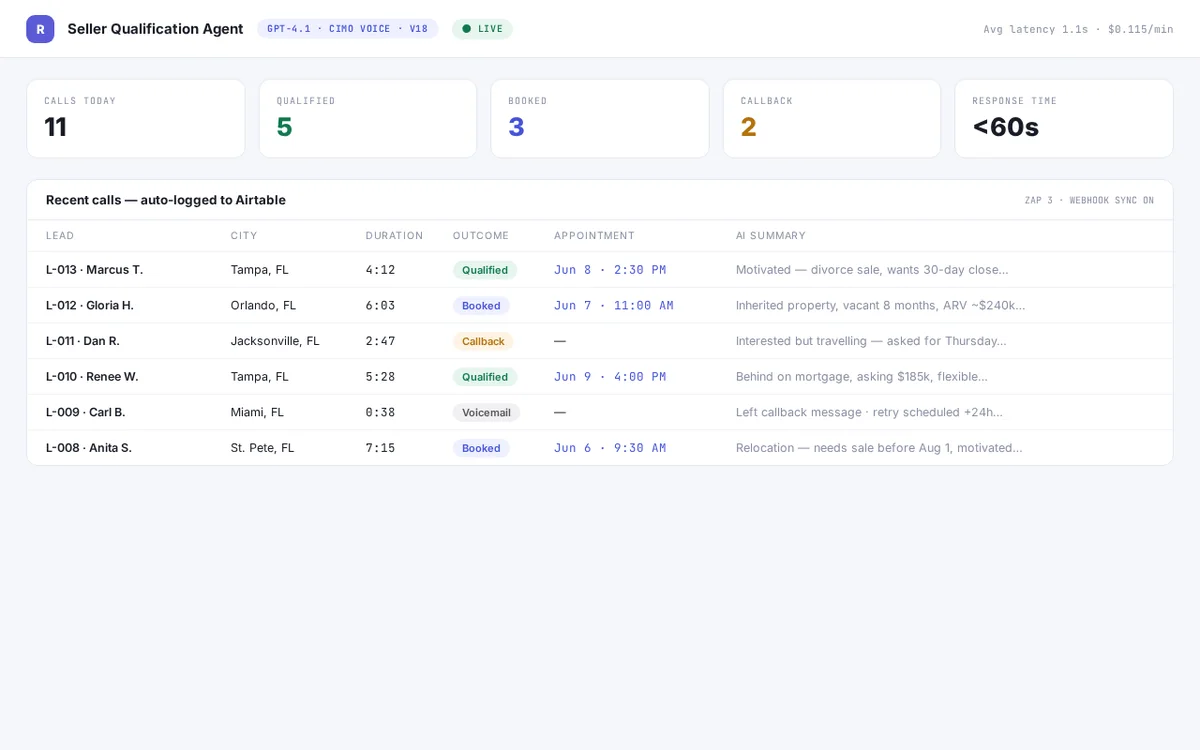Click Tampa, FL in Marcus T. row
This screenshot has width=1200, height=750.
point(260,270)
